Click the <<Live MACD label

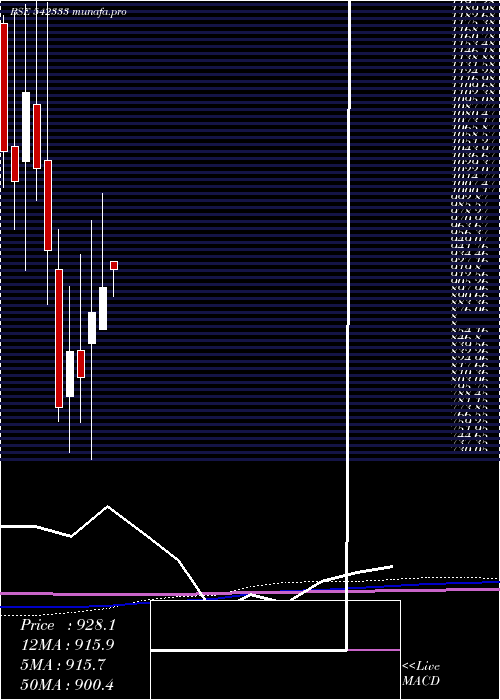point(421,673)
